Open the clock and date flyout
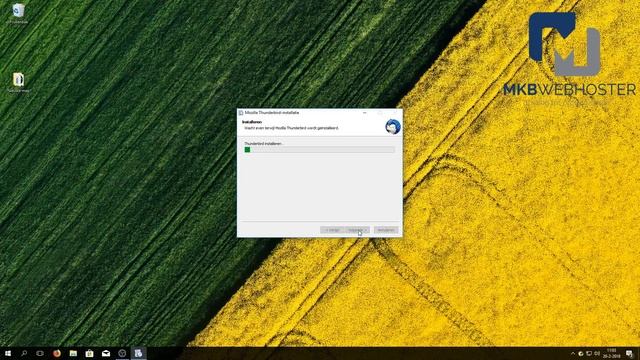The image size is (640, 360). coord(612,353)
